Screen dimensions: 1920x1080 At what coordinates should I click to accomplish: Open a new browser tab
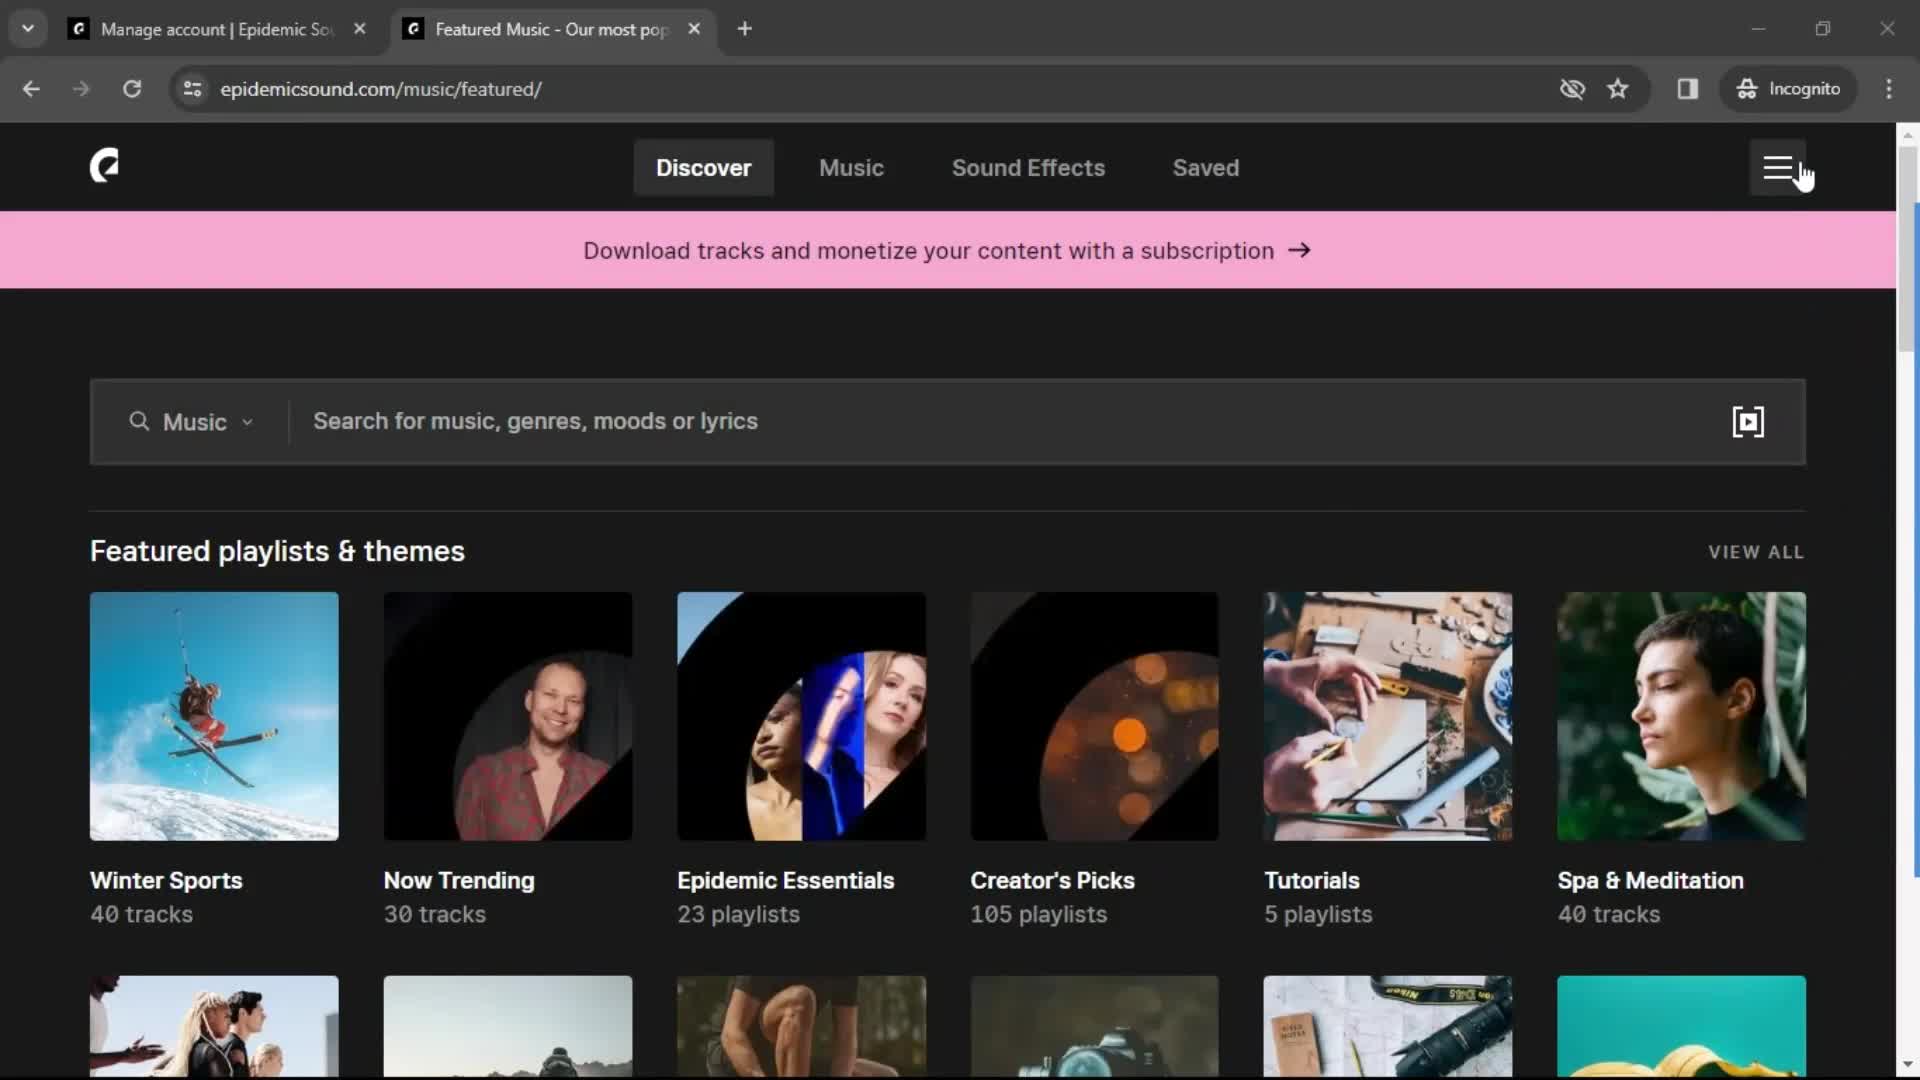(745, 29)
